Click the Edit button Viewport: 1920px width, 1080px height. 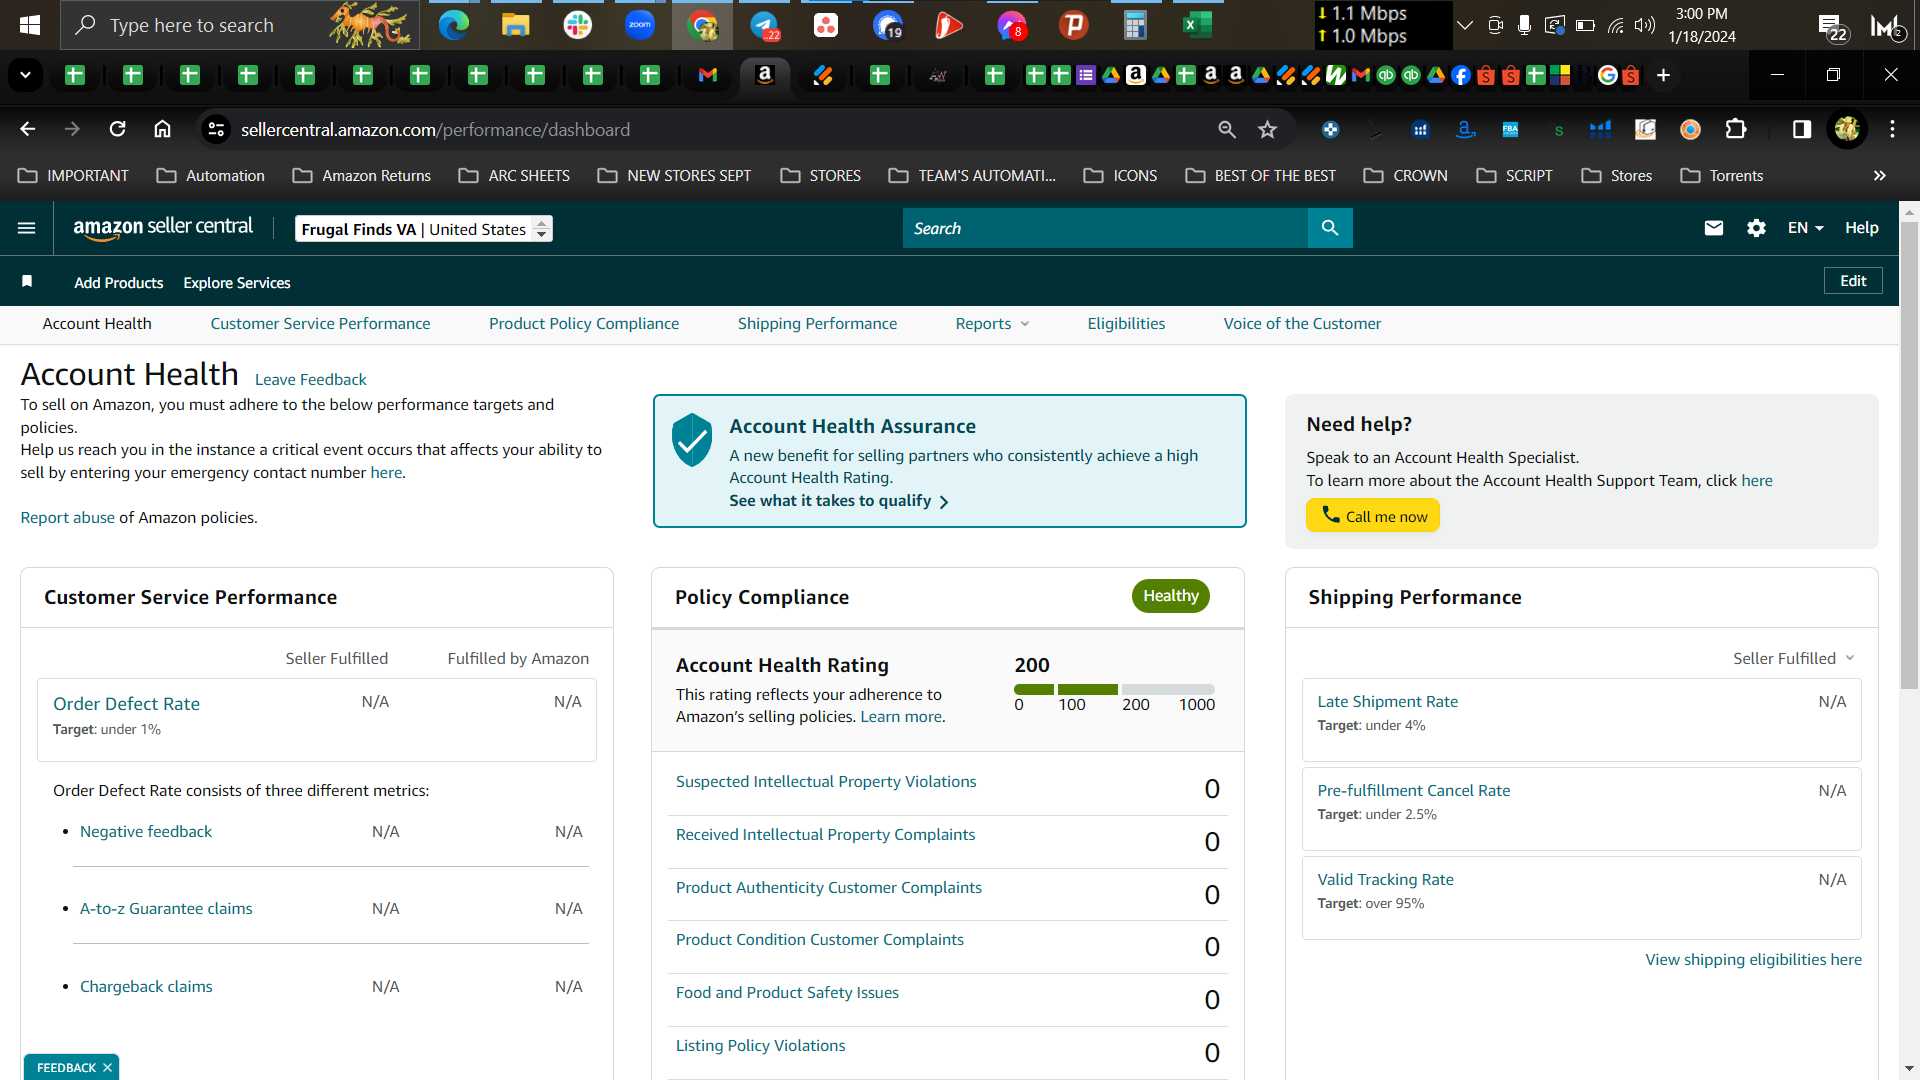tap(1853, 281)
